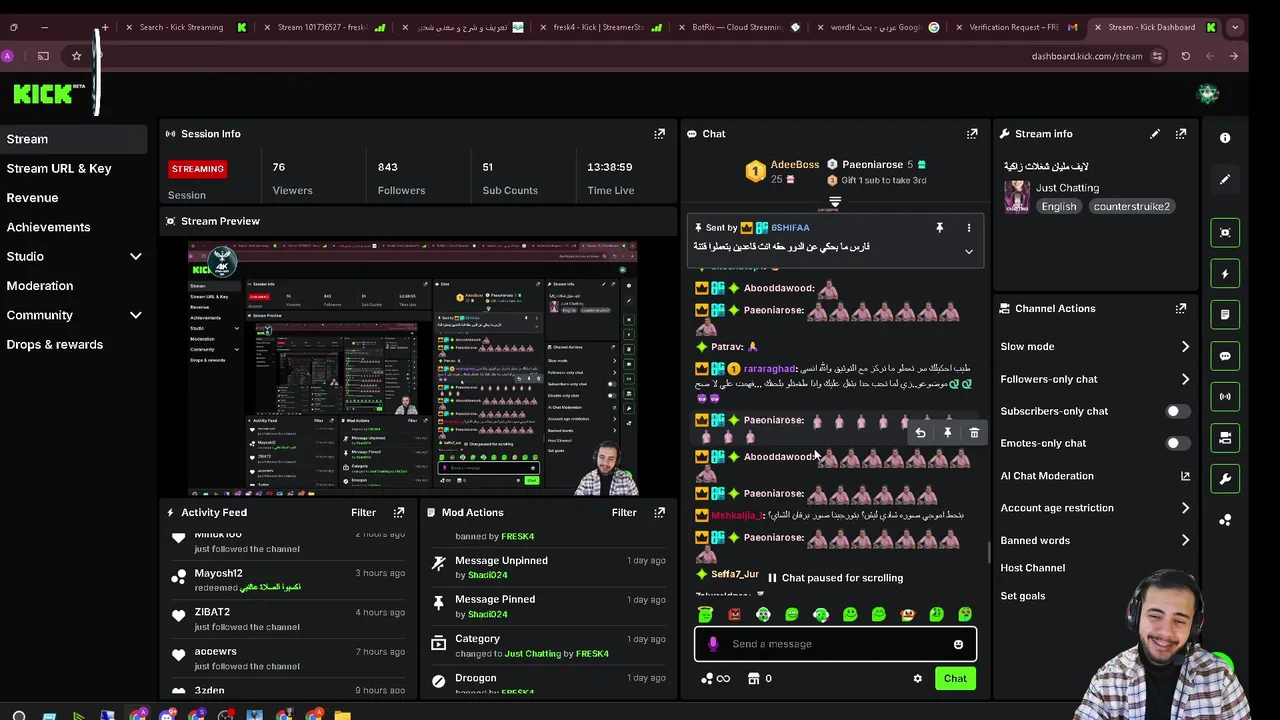The height and width of the screenshot is (720, 1280).
Task: Expand Followers-only chat options
Action: pos(1185,379)
